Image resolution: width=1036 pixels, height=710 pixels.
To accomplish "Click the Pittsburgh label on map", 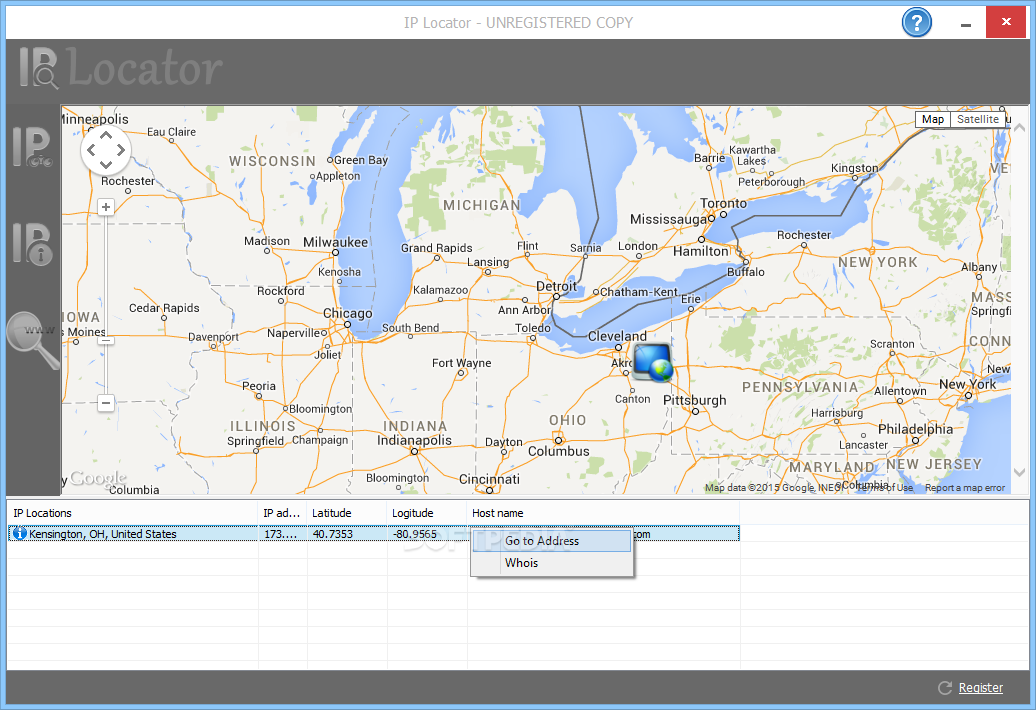I will [x=694, y=400].
